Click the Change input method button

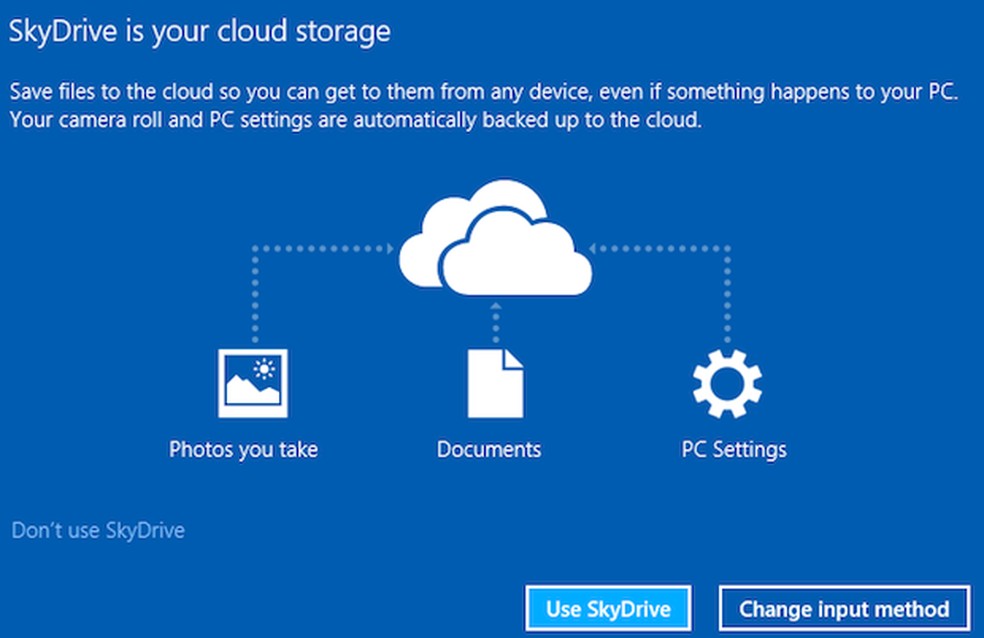(844, 608)
